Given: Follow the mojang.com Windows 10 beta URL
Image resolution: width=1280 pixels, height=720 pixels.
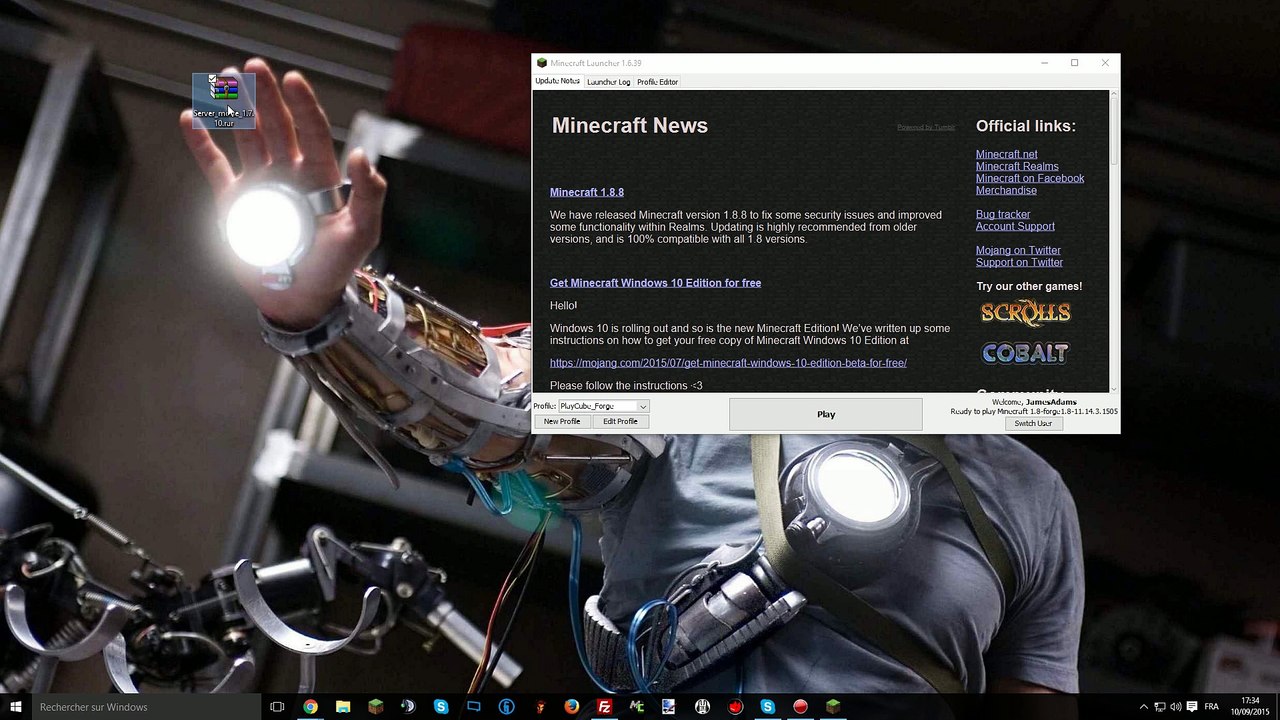Looking at the screenshot, I should click(728, 363).
